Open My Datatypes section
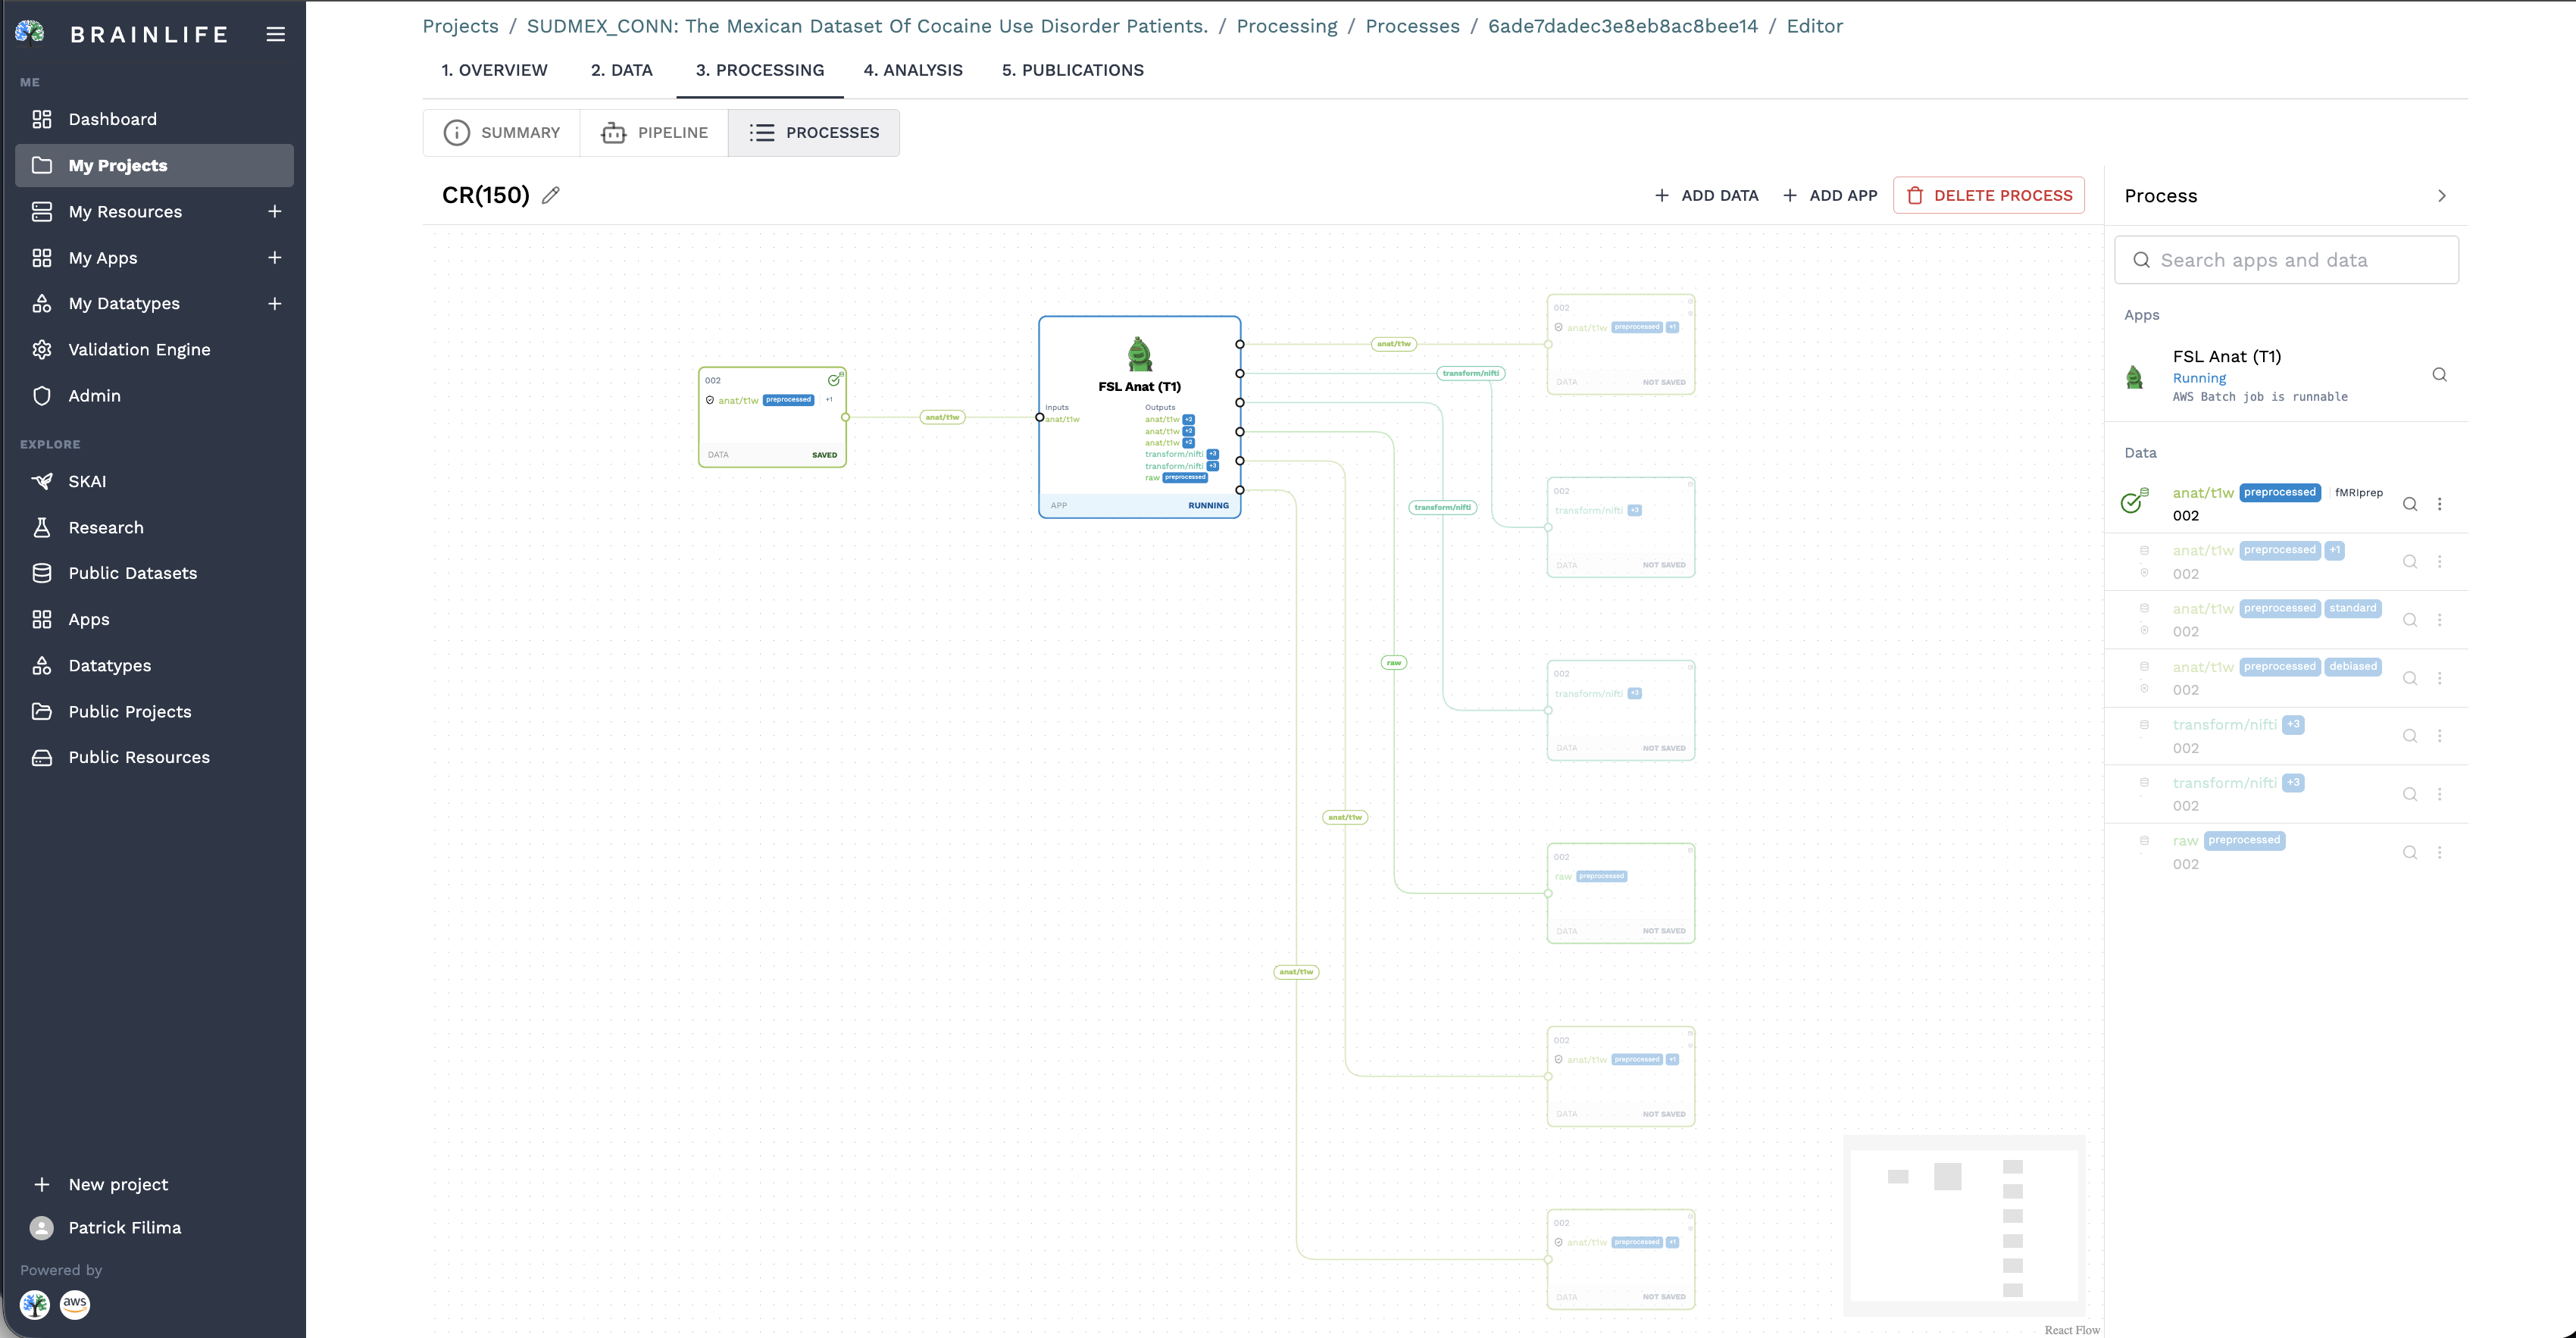This screenshot has height=1338, width=2576. [x=124, y=303]
